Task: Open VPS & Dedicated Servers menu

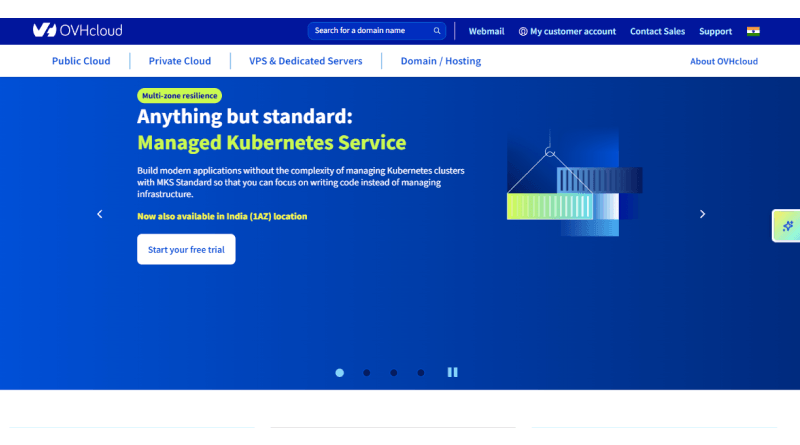Action: tap(306, 61)
